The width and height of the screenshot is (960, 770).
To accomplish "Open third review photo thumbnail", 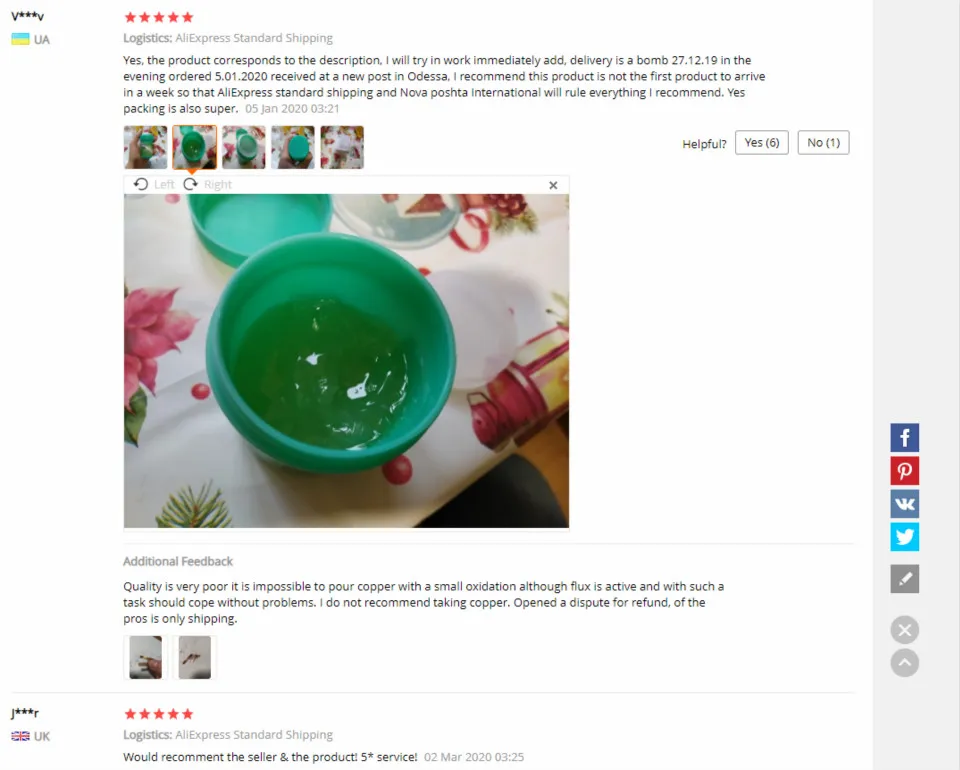I will pyautogui.click(x=244, y=148).
